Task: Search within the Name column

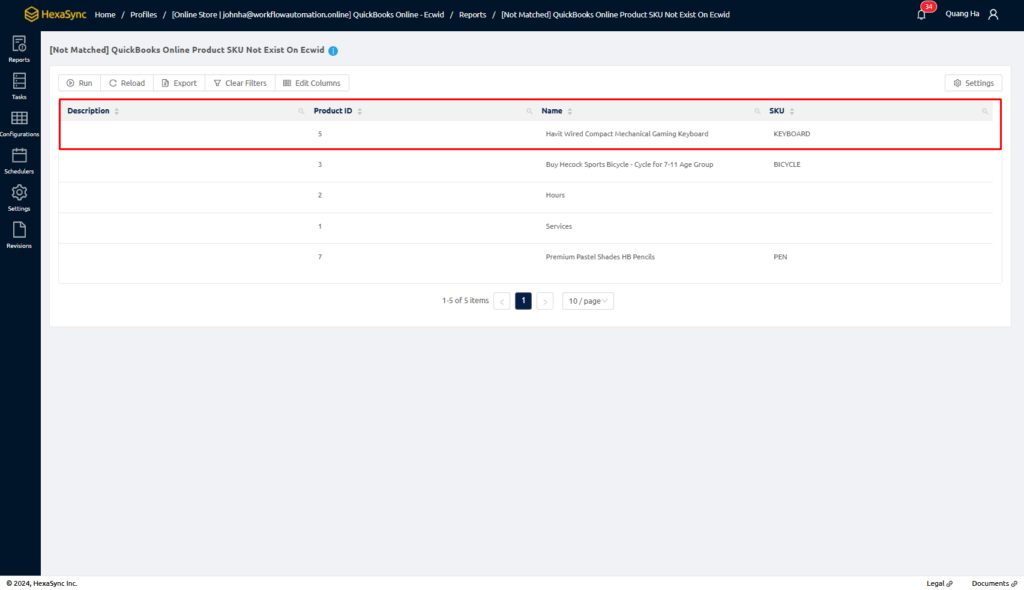Action: tap(757, 111)
